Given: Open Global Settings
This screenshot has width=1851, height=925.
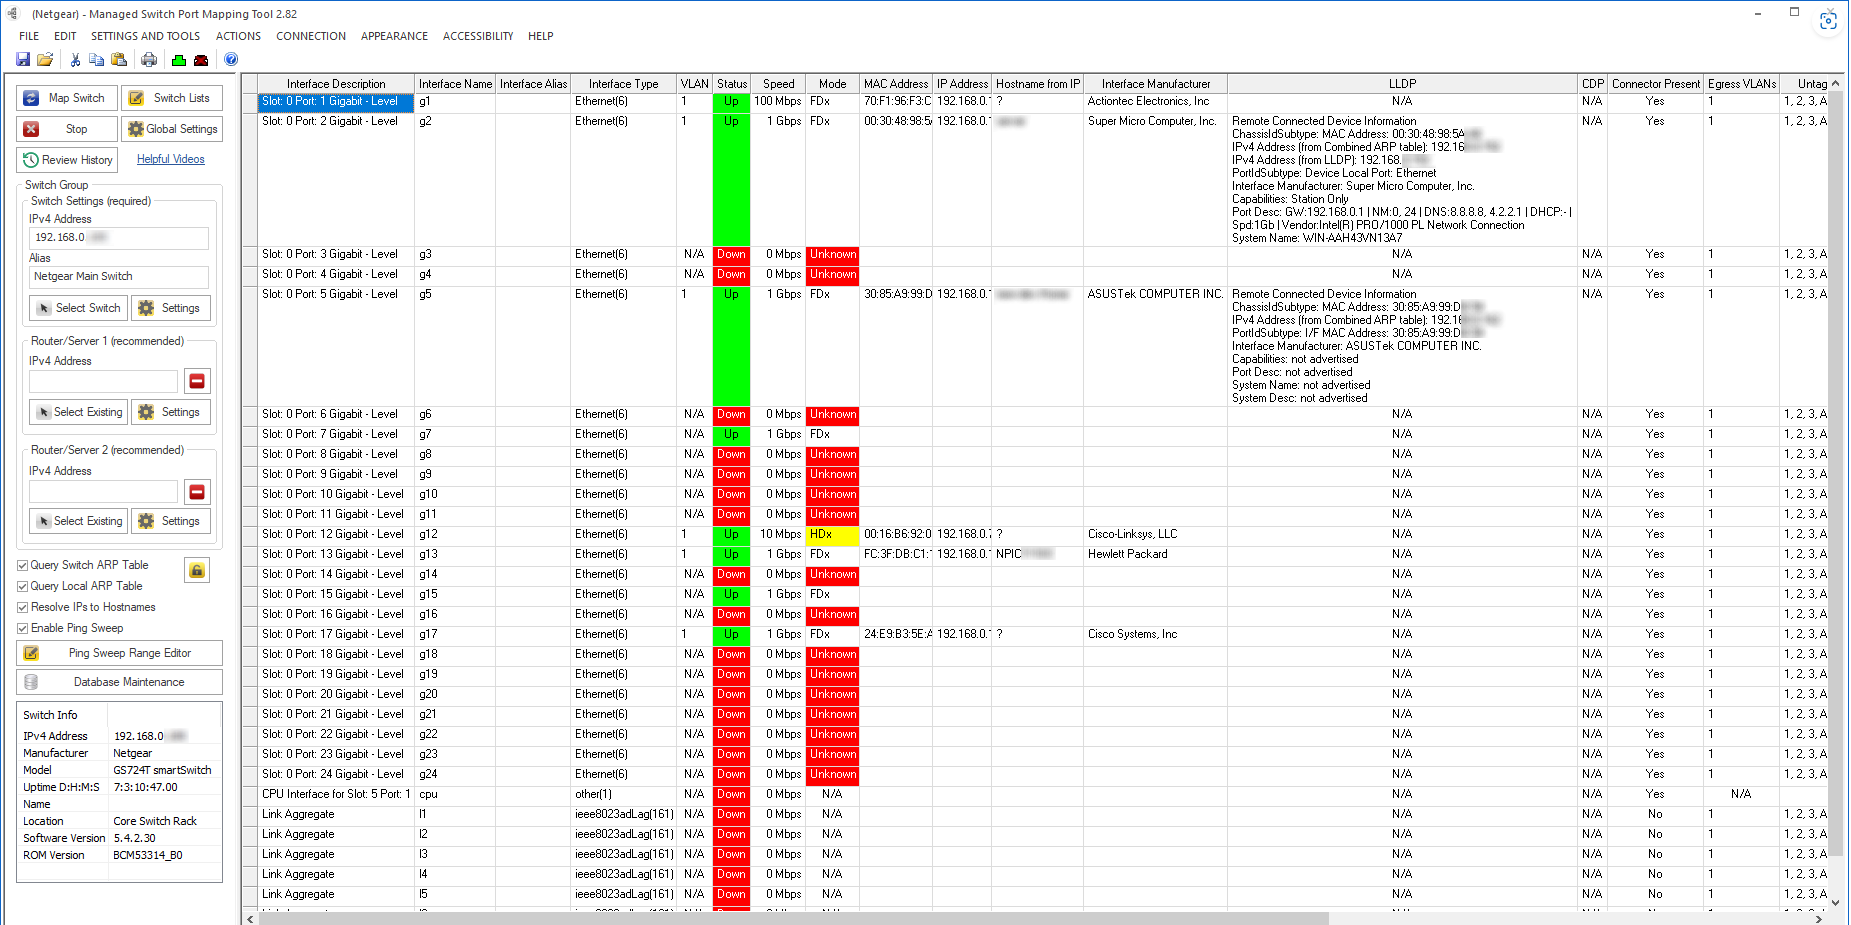Looking at the screenshot, I should [x=172, y=129].
